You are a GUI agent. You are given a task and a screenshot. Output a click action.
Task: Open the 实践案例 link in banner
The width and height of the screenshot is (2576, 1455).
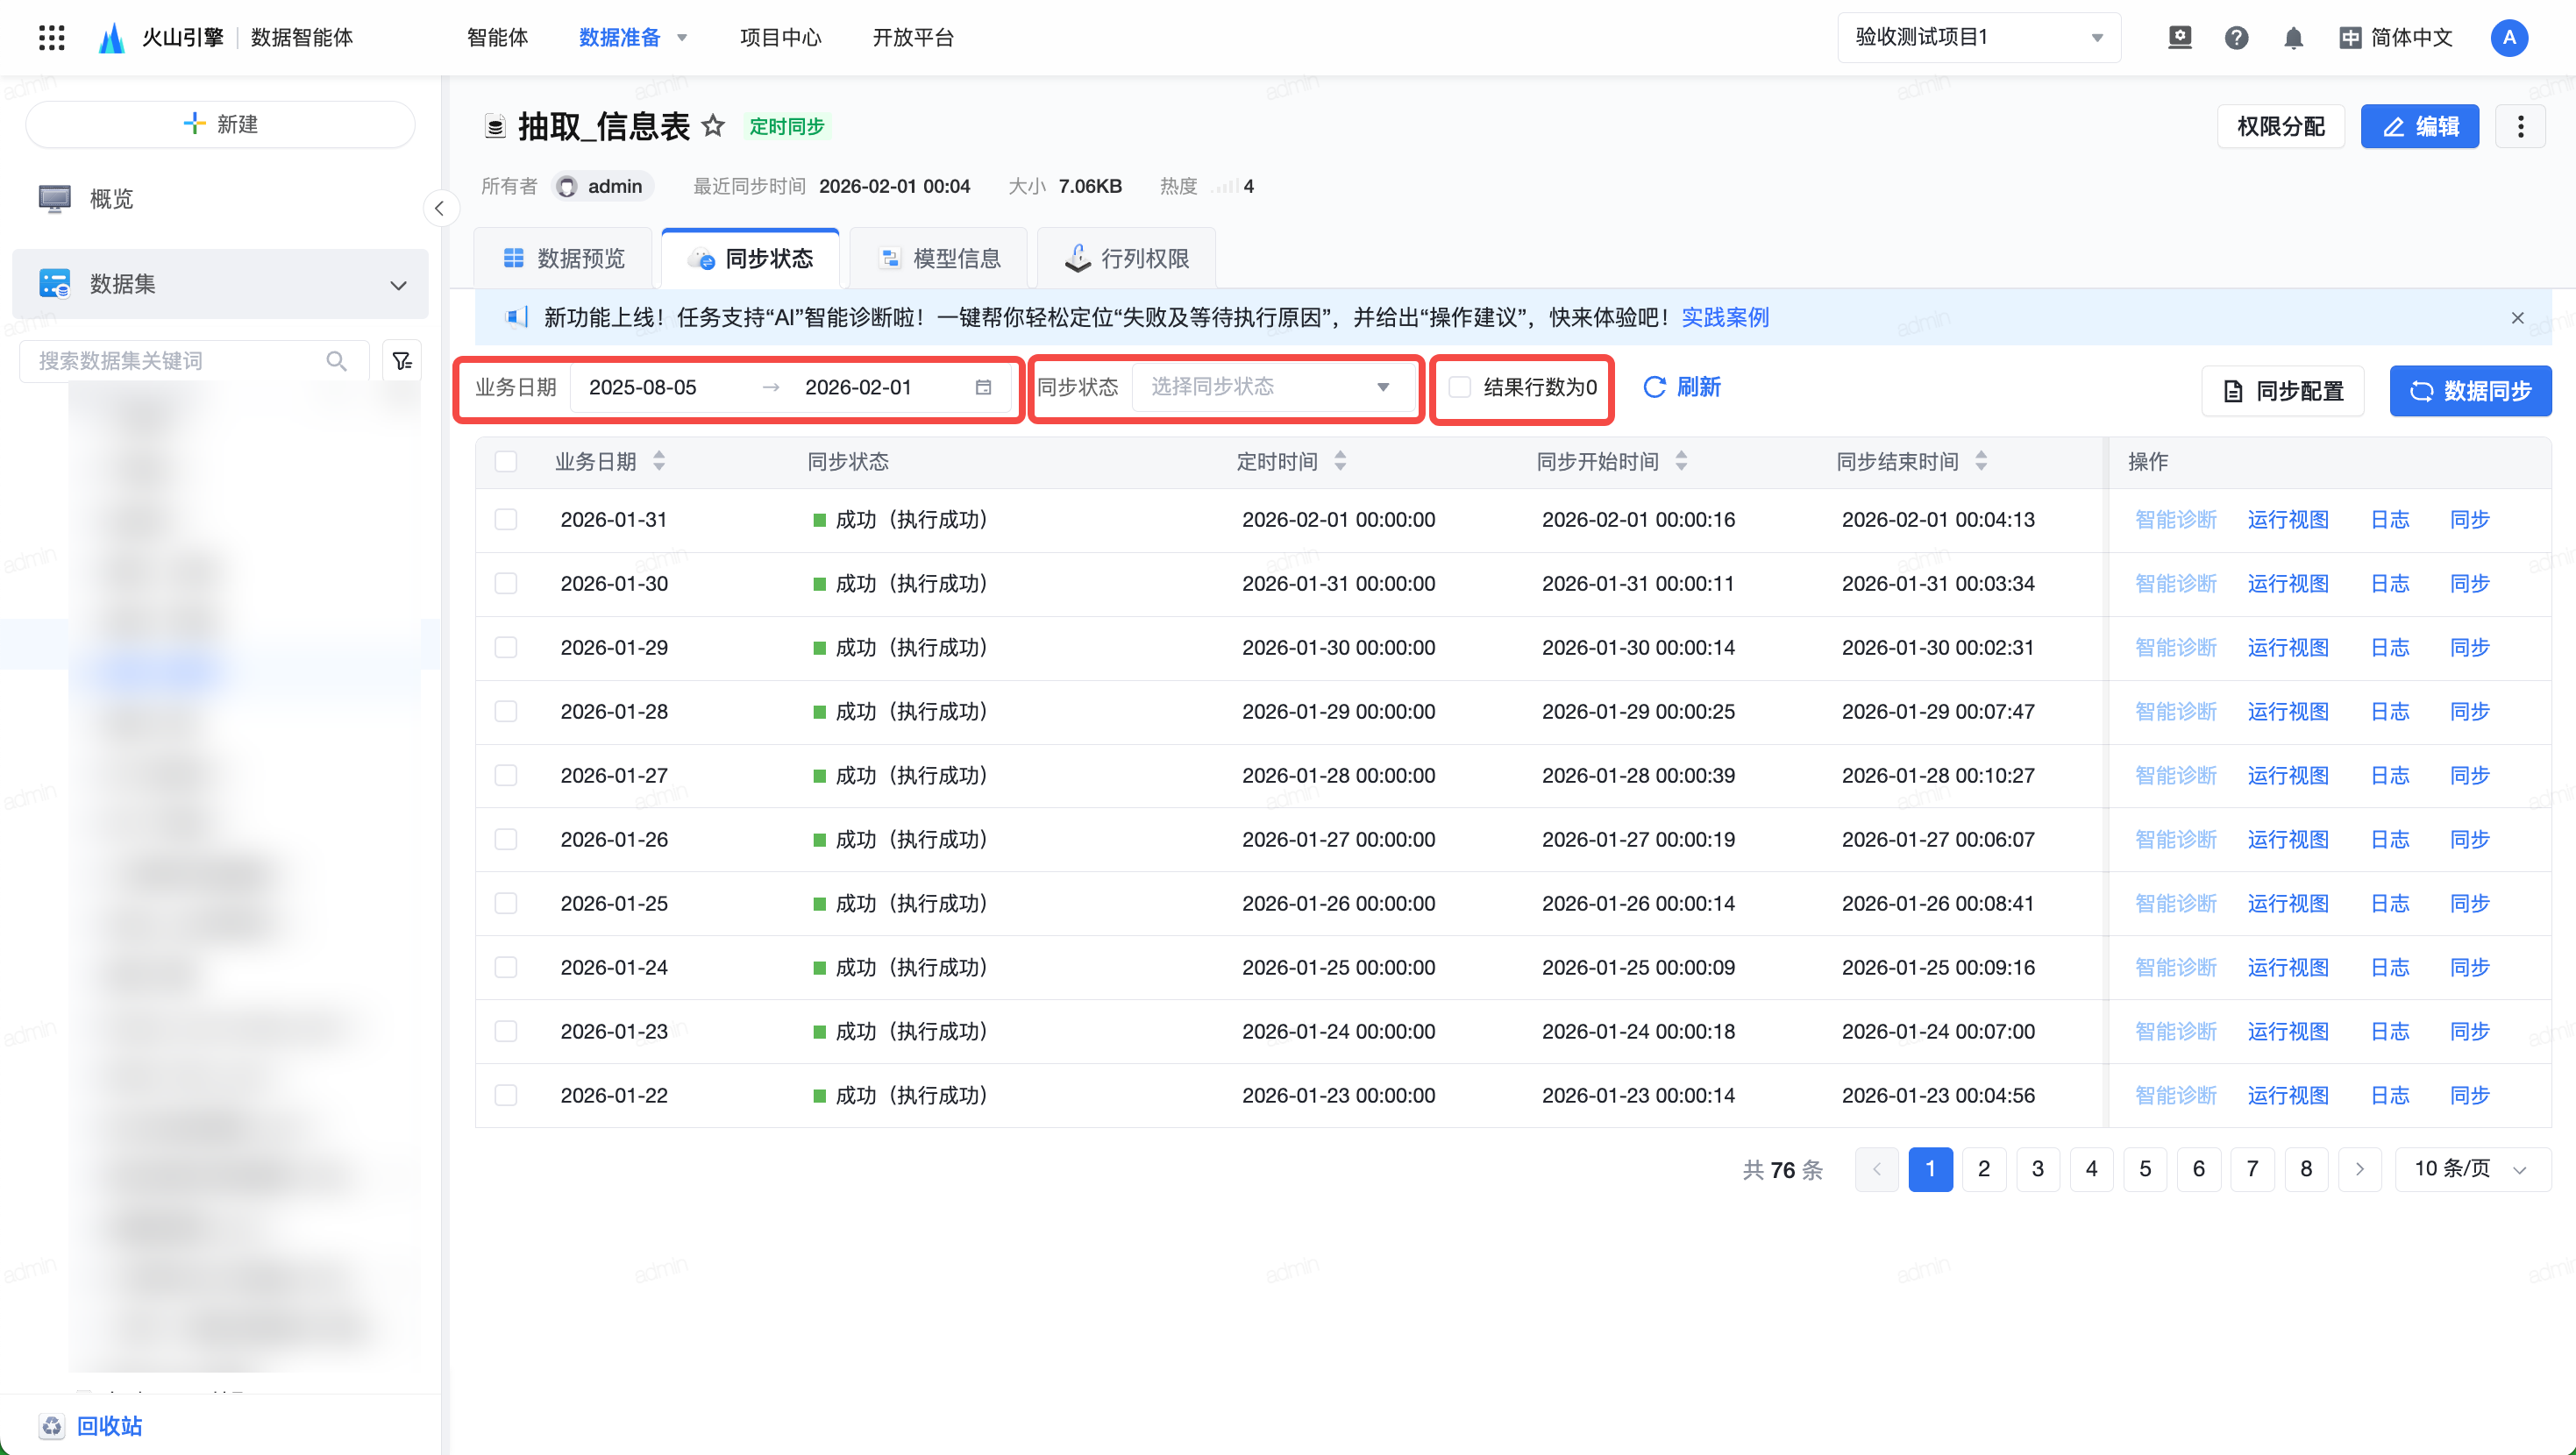coord(1724,318)
